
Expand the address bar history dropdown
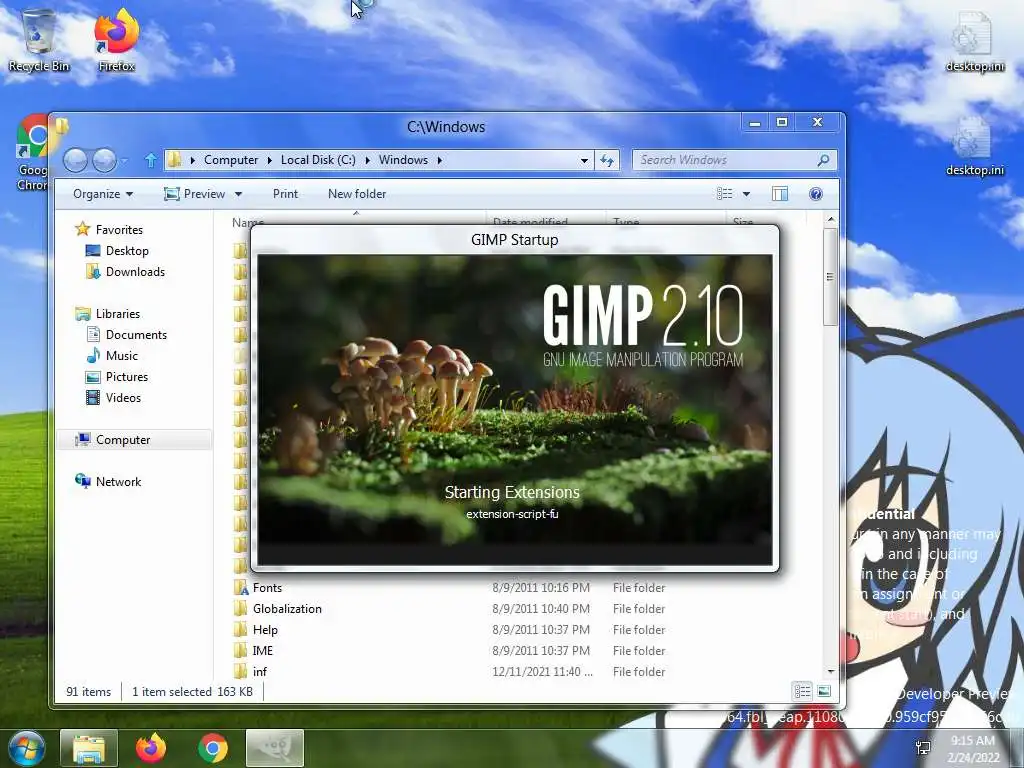click(584, 160)
